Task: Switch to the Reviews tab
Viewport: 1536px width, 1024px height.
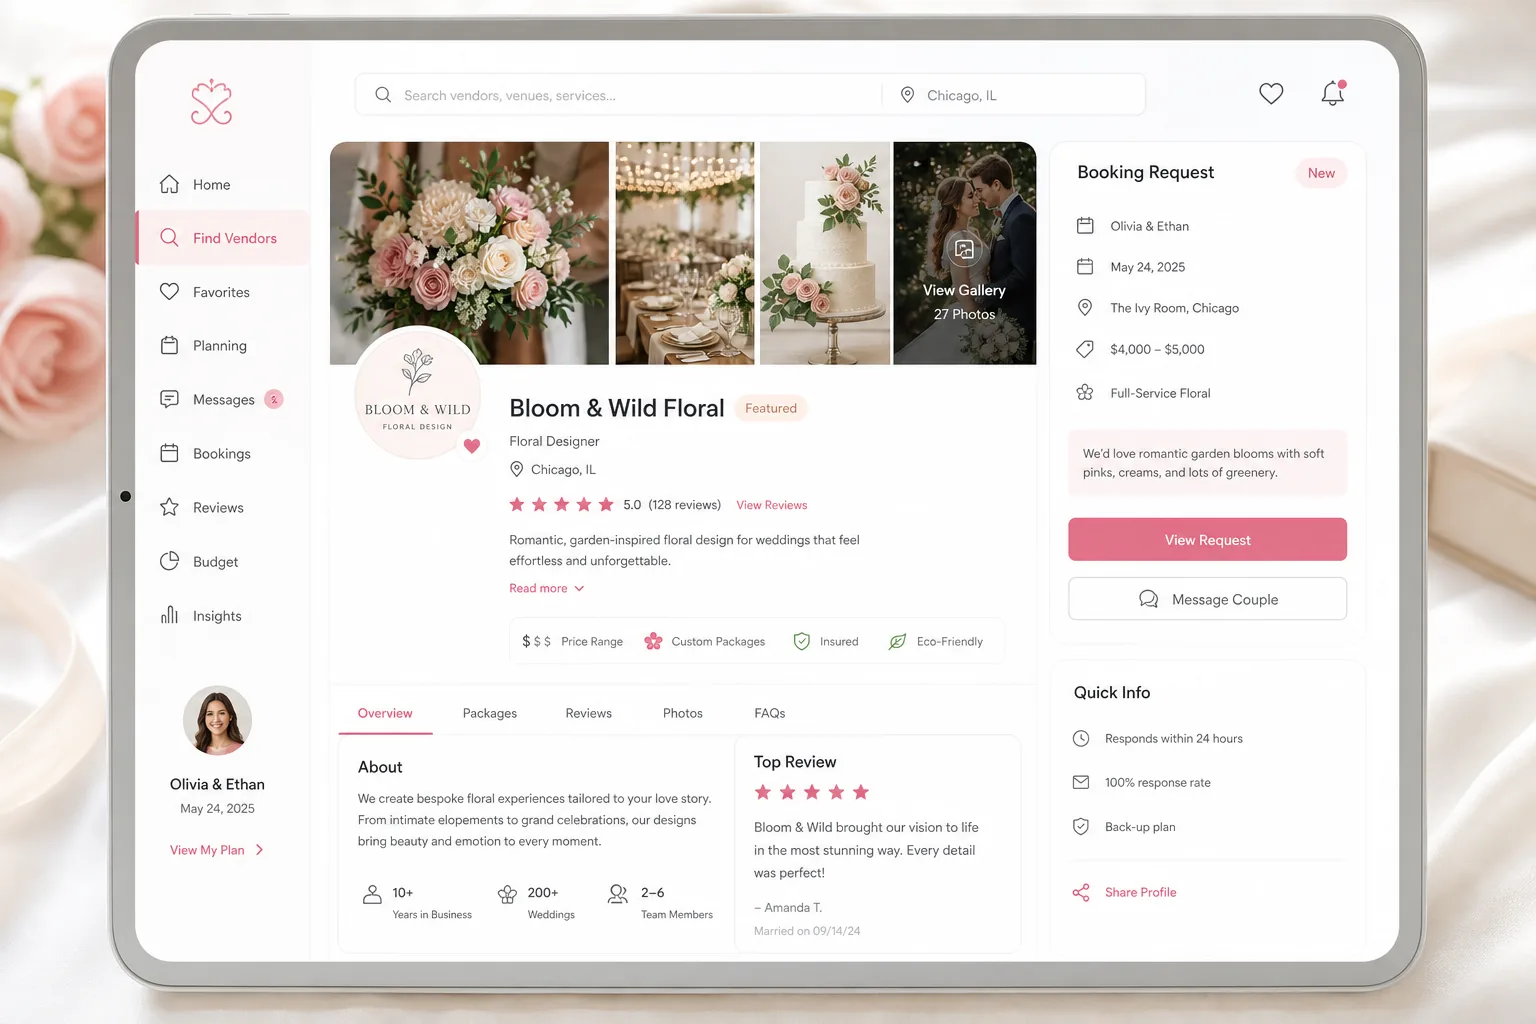Action: pyautogui.click(x=588, y=713)
